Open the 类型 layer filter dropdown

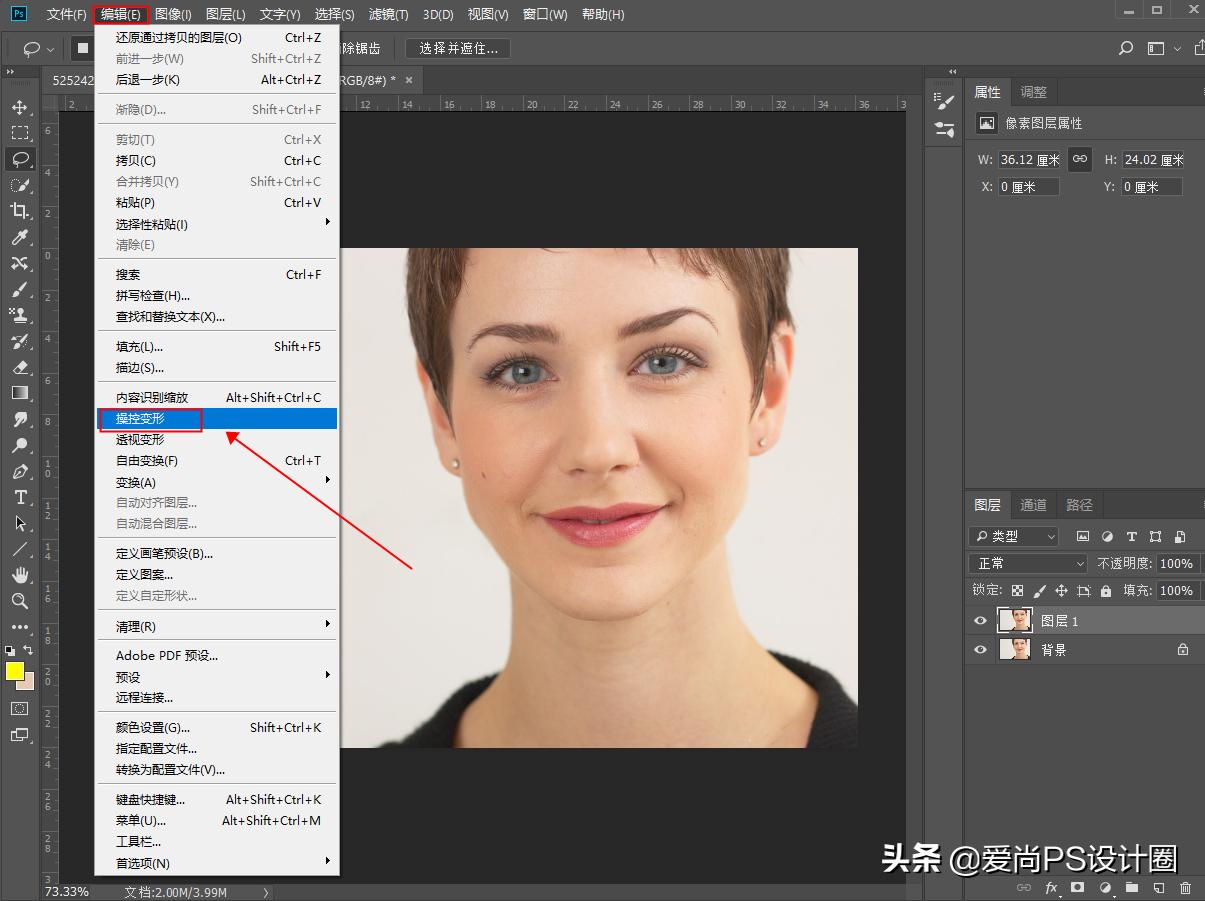click(x=1014, y=537)
